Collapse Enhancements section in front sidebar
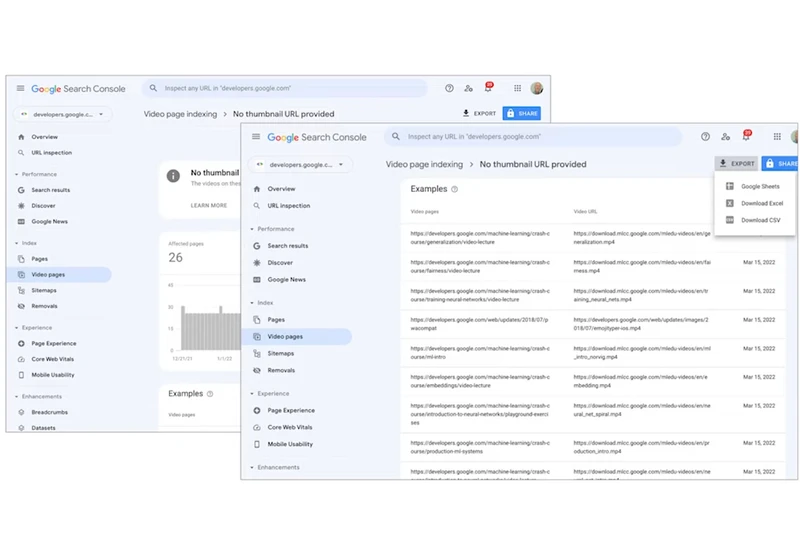 click(x=252, y=467)
